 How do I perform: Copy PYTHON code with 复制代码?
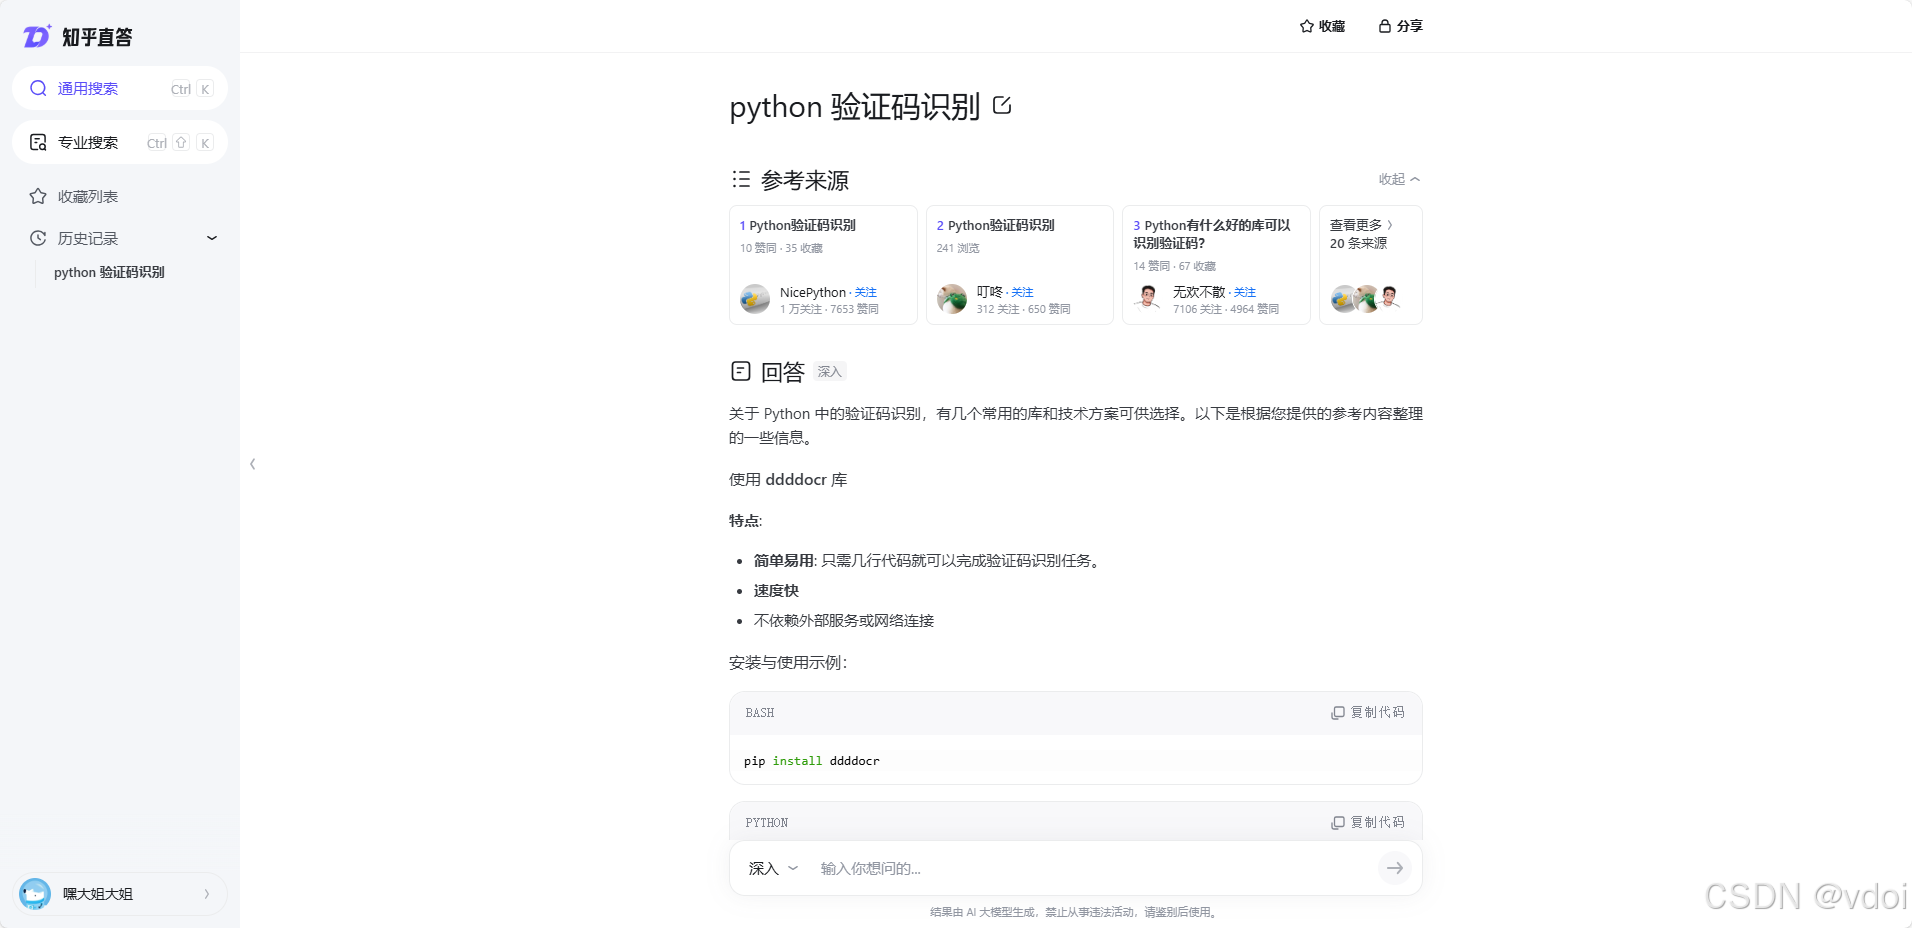pyautogui.click(x=1368, y=822)
